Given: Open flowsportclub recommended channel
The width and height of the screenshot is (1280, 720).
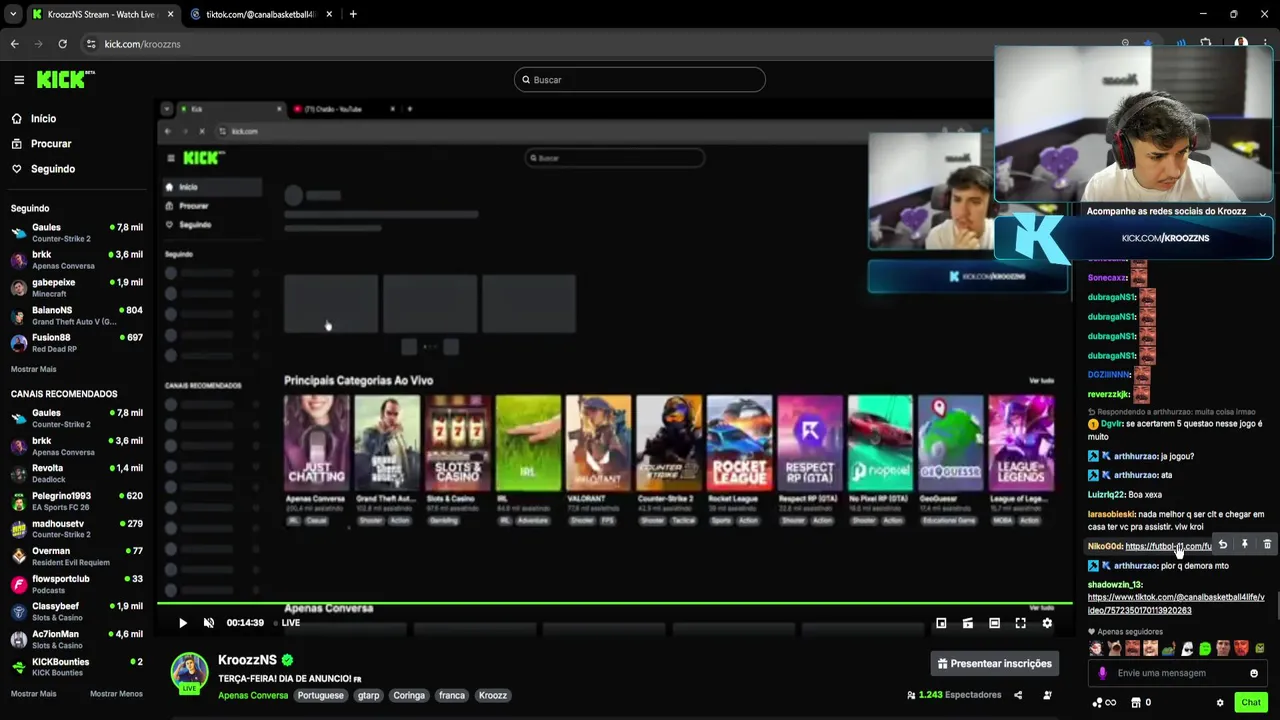Looking at the screenshot, I should [x=77, y=584].
